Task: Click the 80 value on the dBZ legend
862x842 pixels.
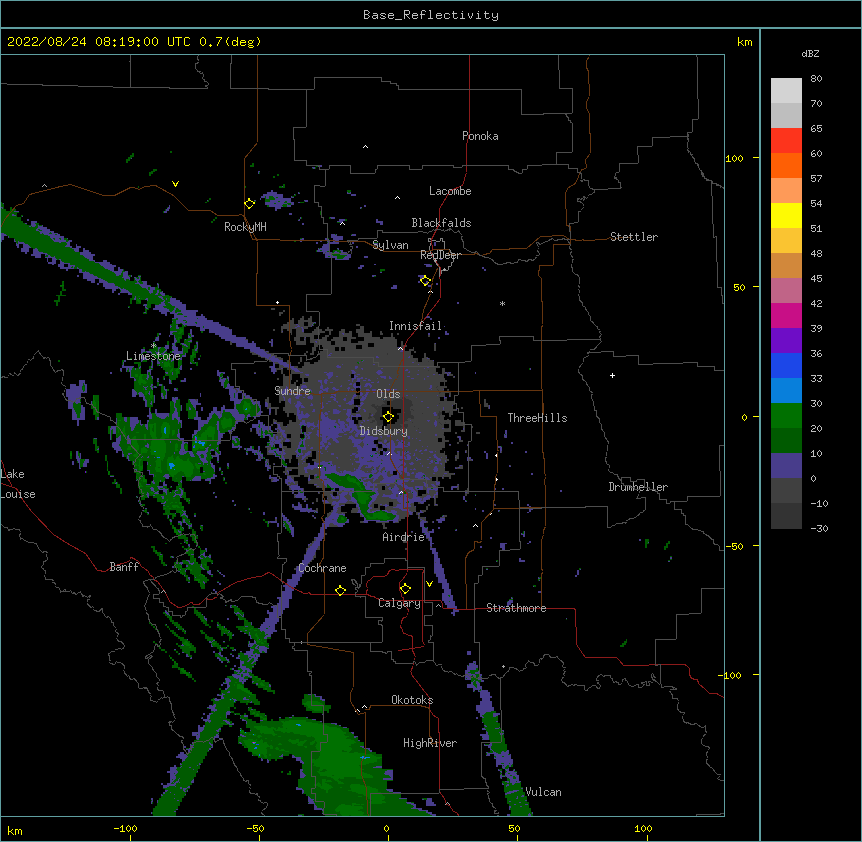Action: tap(816, 78)
